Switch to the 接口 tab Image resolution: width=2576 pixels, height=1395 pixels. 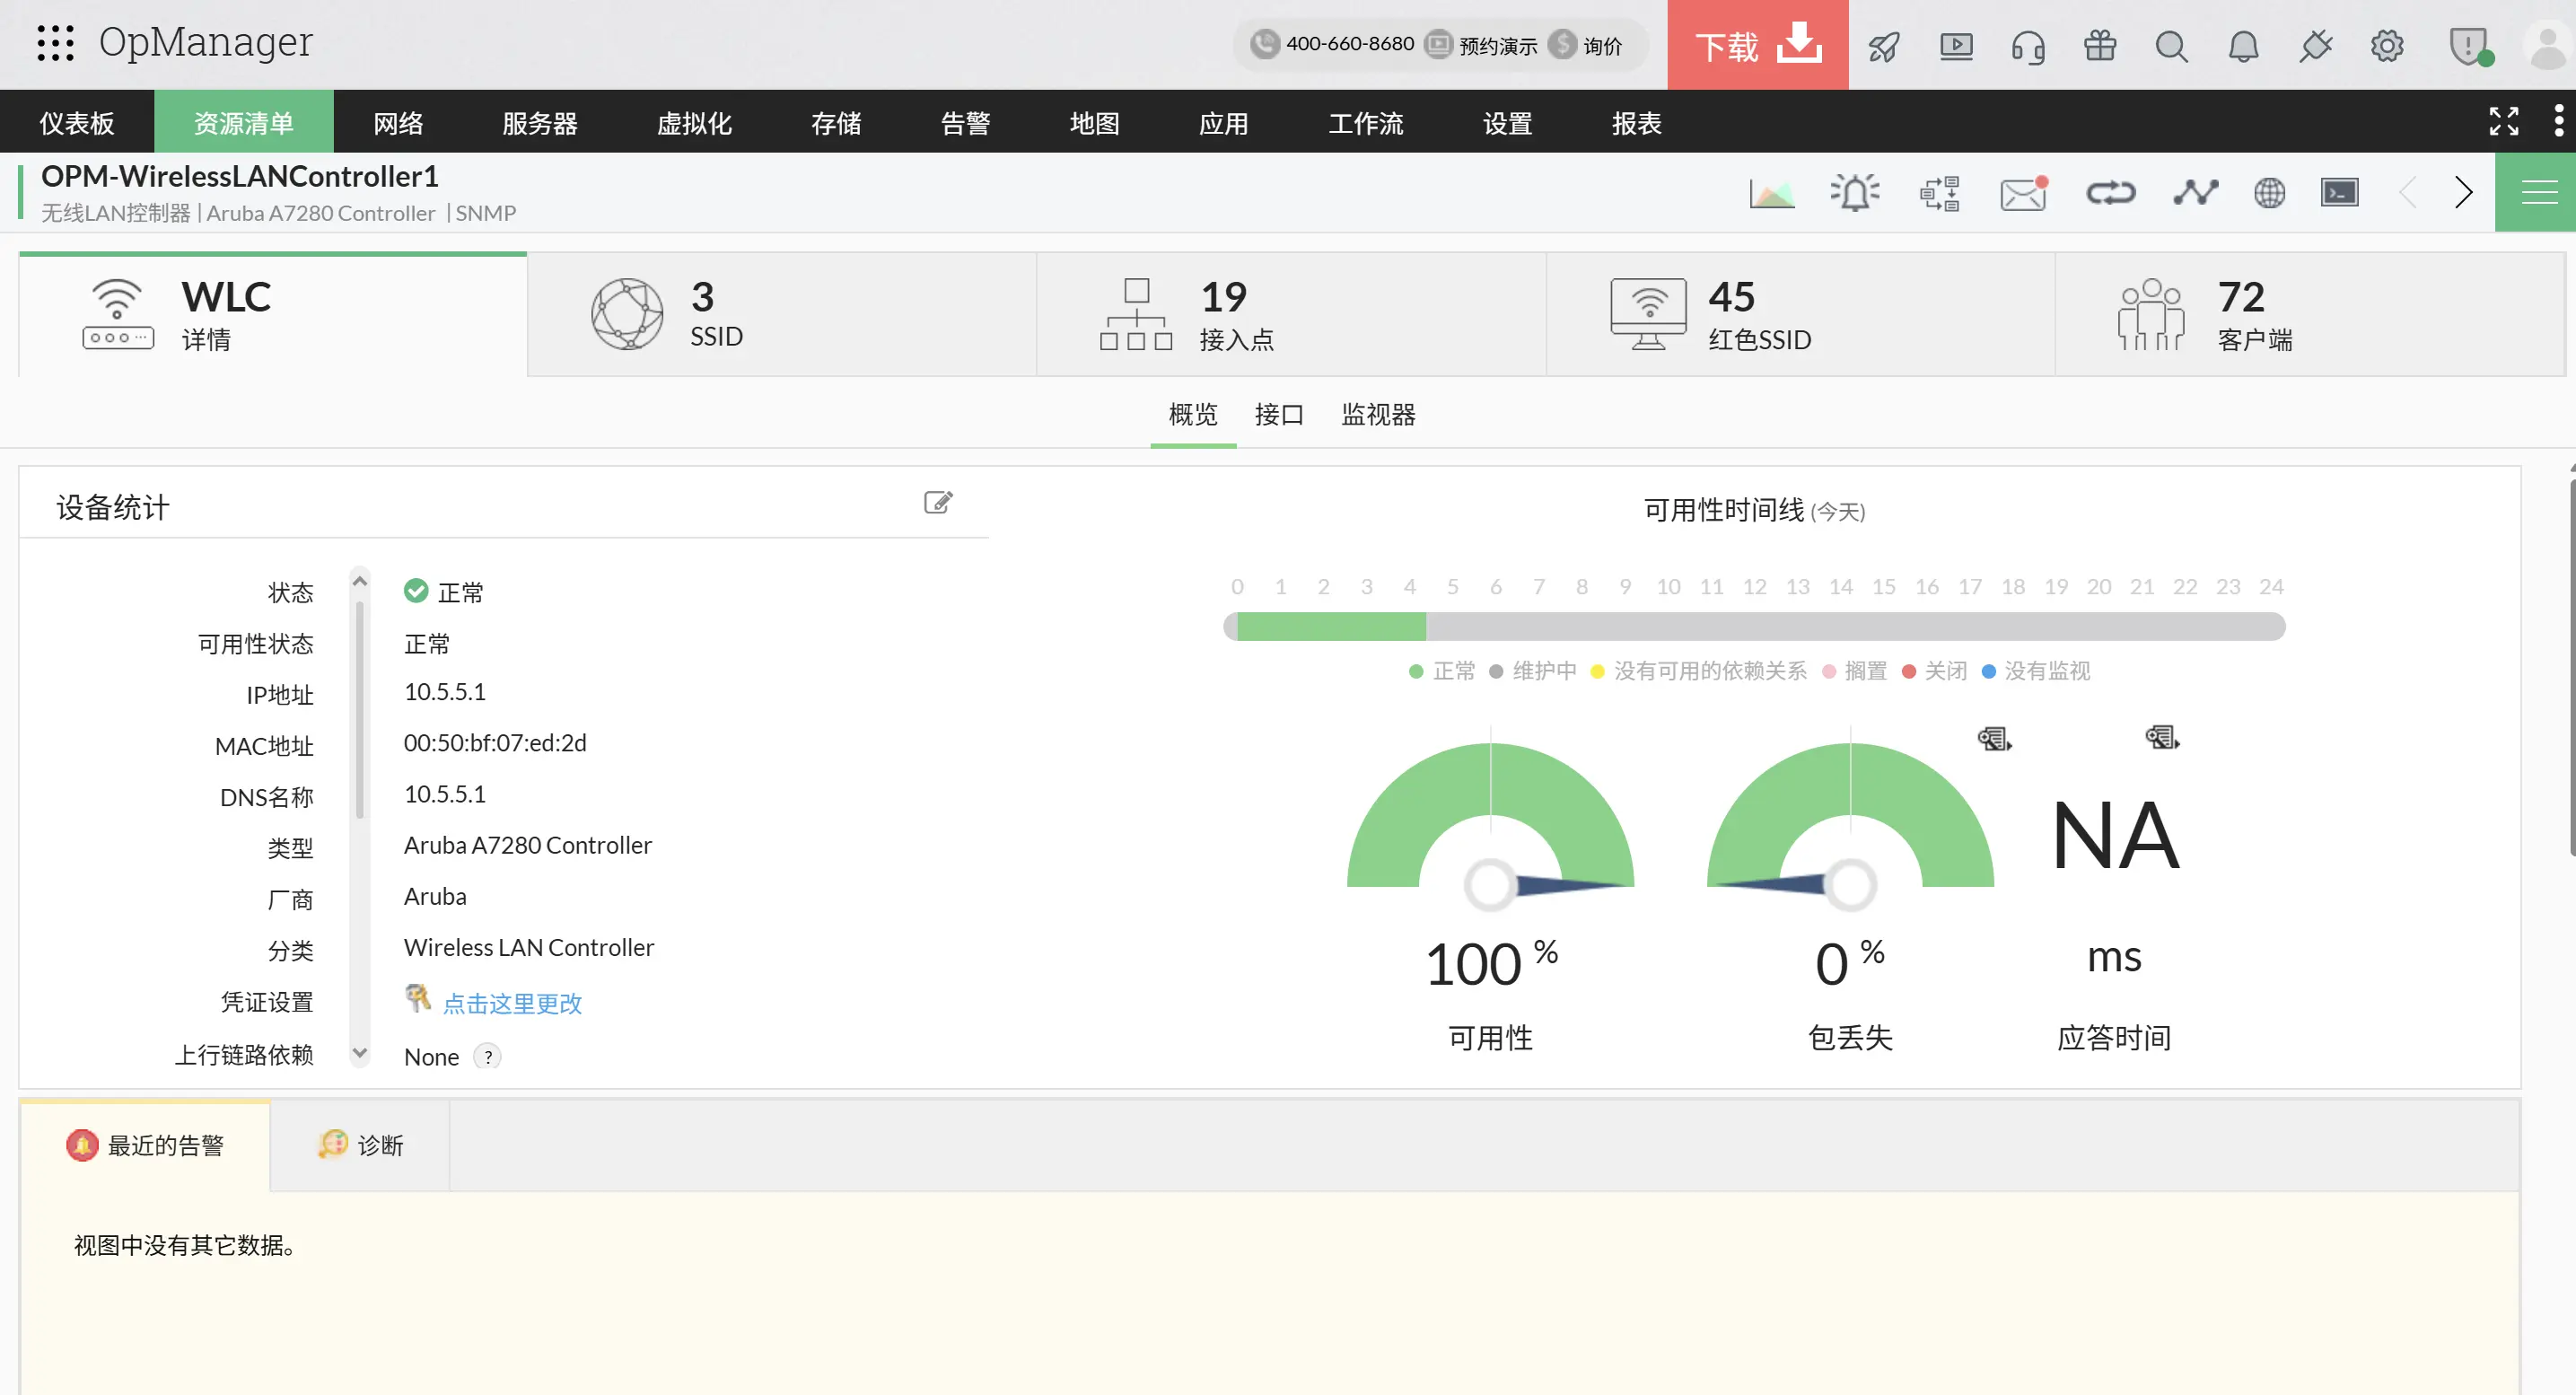(x=1278, y=415)
